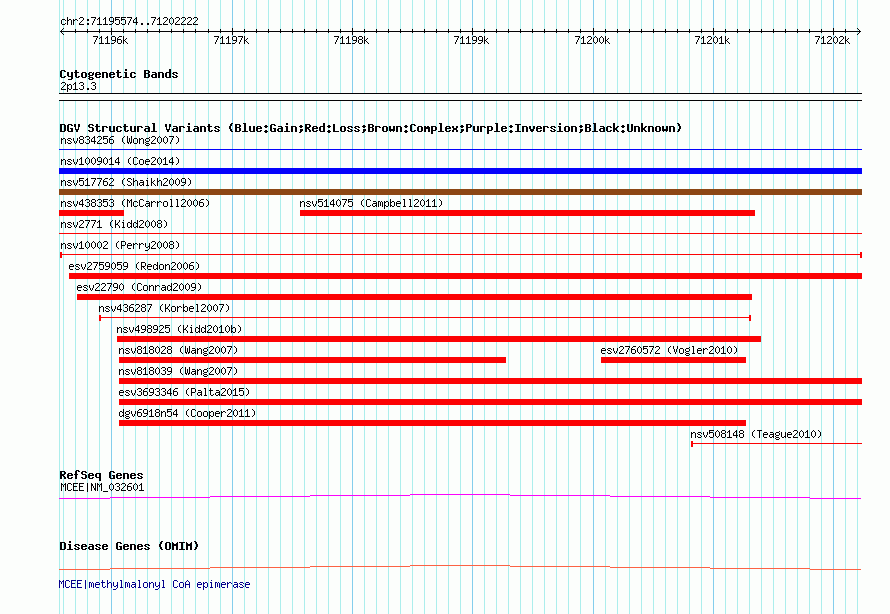
Task: Open the esv2760572 (Vogler2010) variant label
Action: (x=669, y=350)
